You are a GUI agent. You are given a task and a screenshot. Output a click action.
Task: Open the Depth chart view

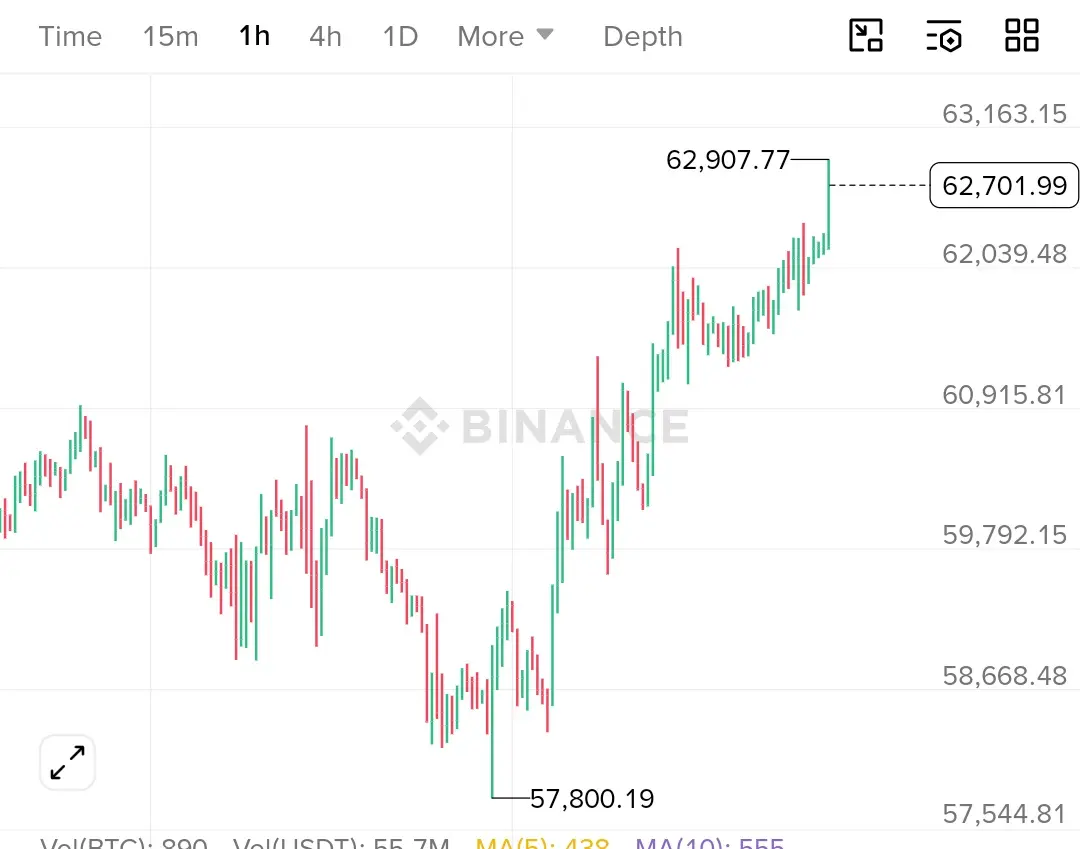[x=643, y=36]
